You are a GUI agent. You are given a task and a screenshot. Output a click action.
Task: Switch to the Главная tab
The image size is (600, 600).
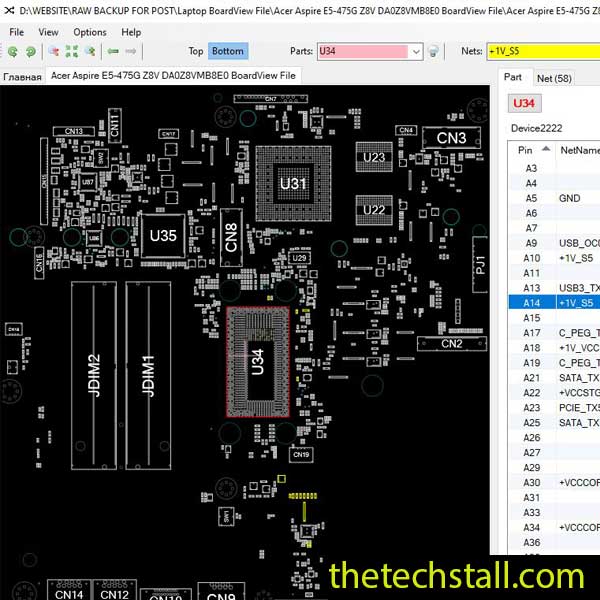tap(22, 77)
